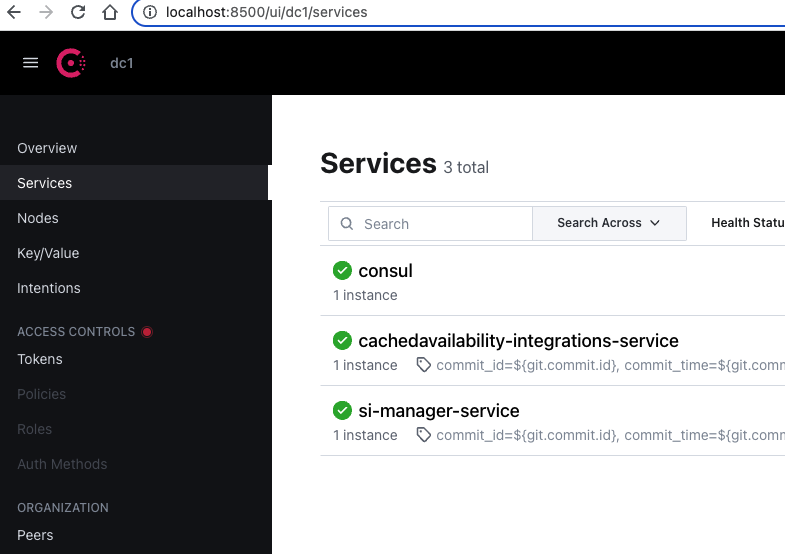
Task: Click the site info icon in address bar
Action: [x=150, y=13]
